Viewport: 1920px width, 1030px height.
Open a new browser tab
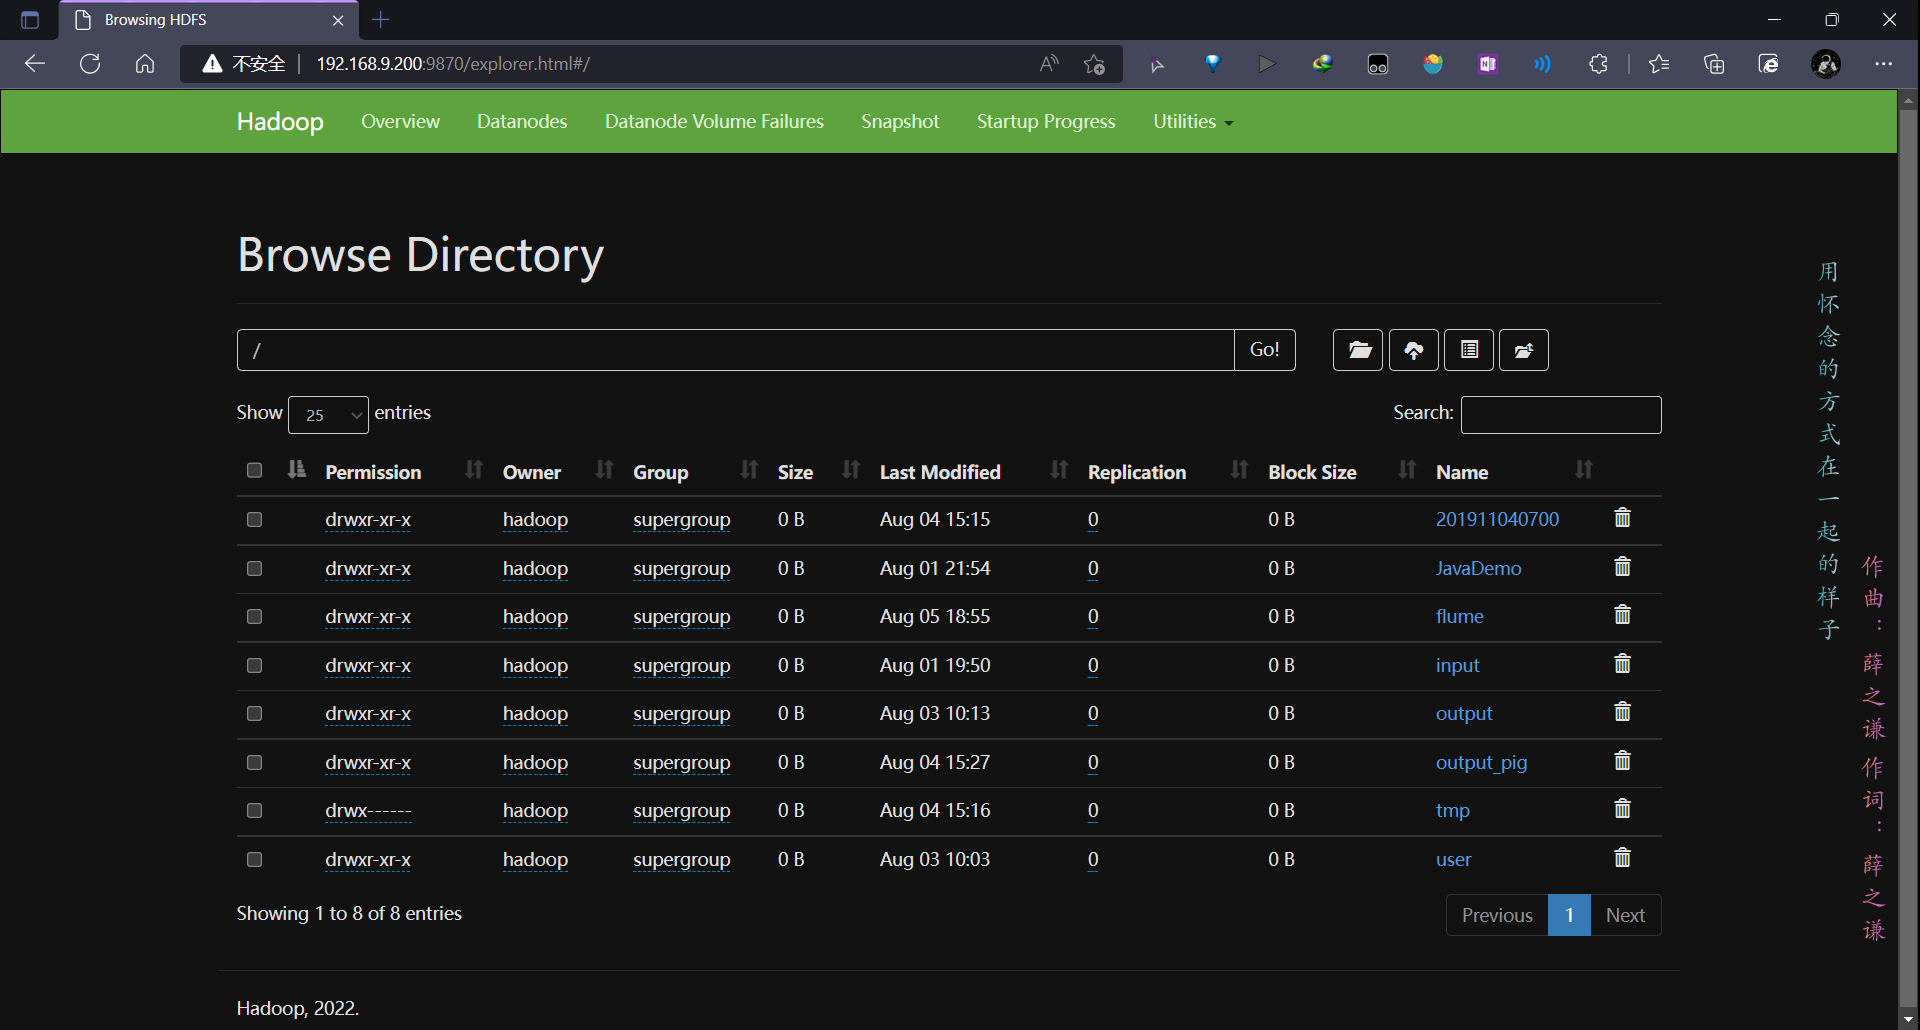tap(381, 20)
